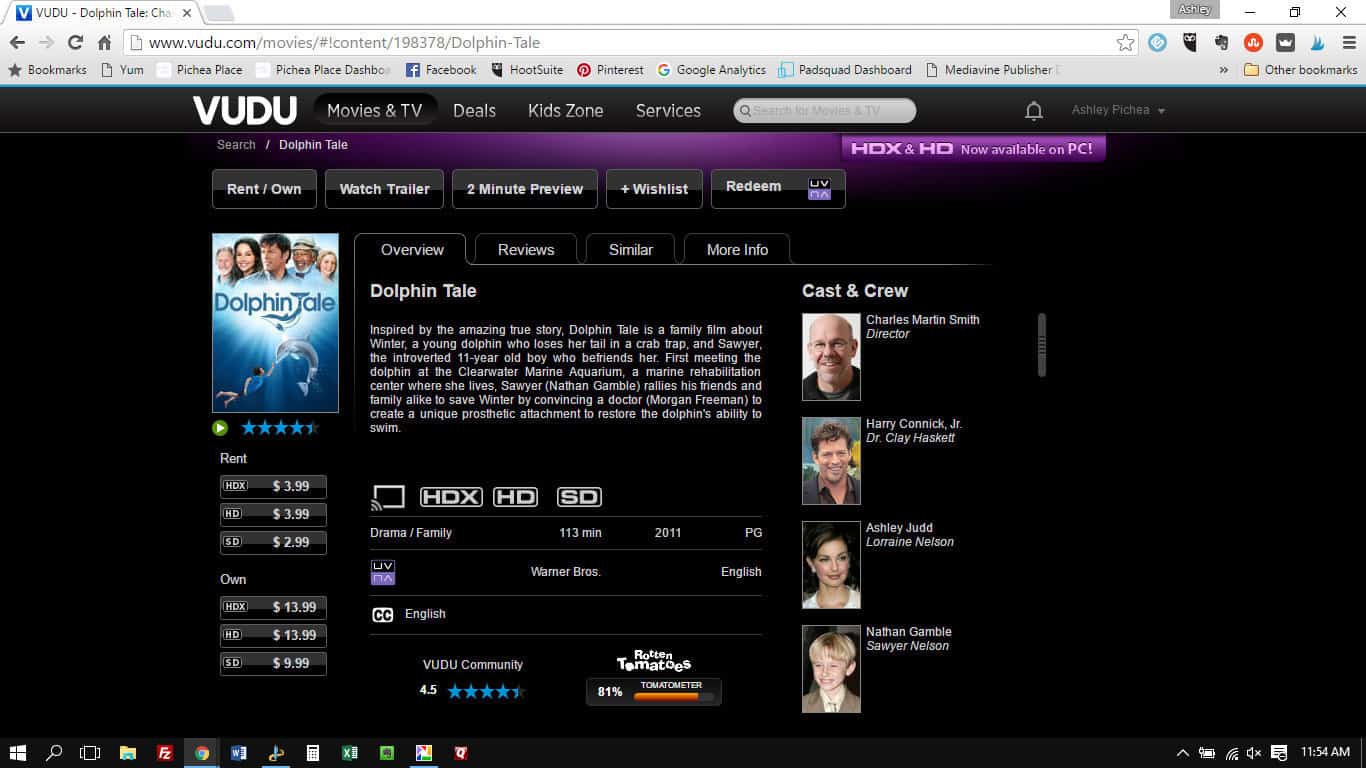Open Other bookmarks folder
Image resolution: width=1366 pixels, height=768 pixels.
(1300, 70)
